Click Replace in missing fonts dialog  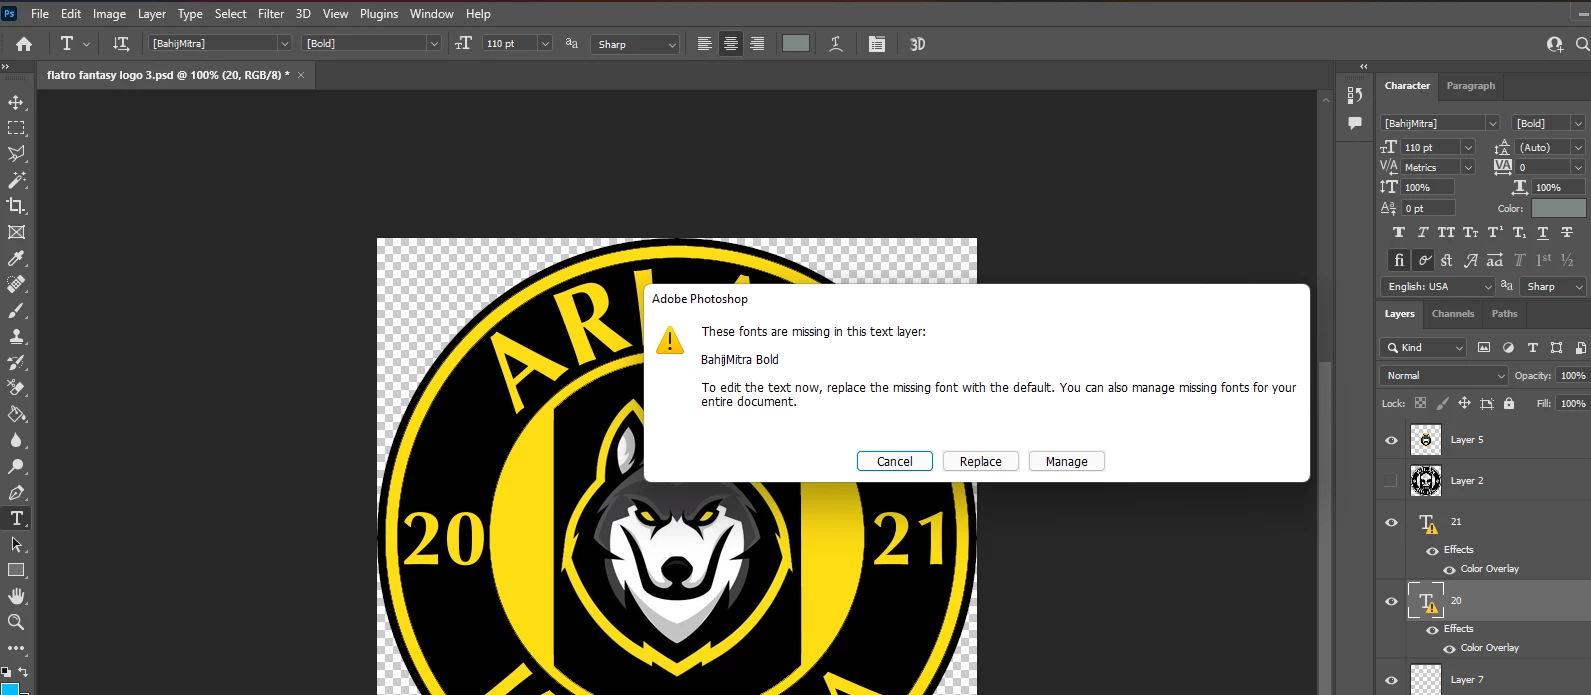[x=981, y=461]
